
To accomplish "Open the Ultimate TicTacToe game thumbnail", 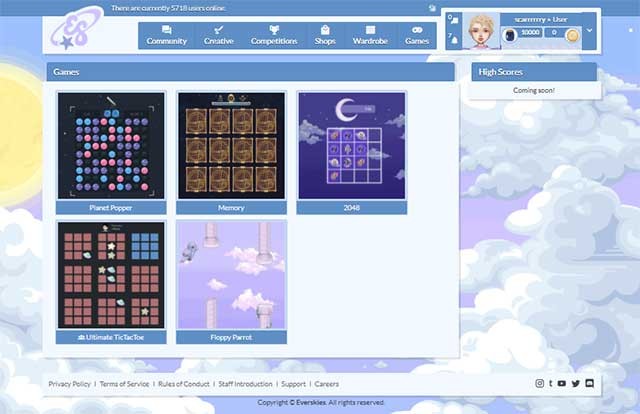I will (x=111, y=275).
